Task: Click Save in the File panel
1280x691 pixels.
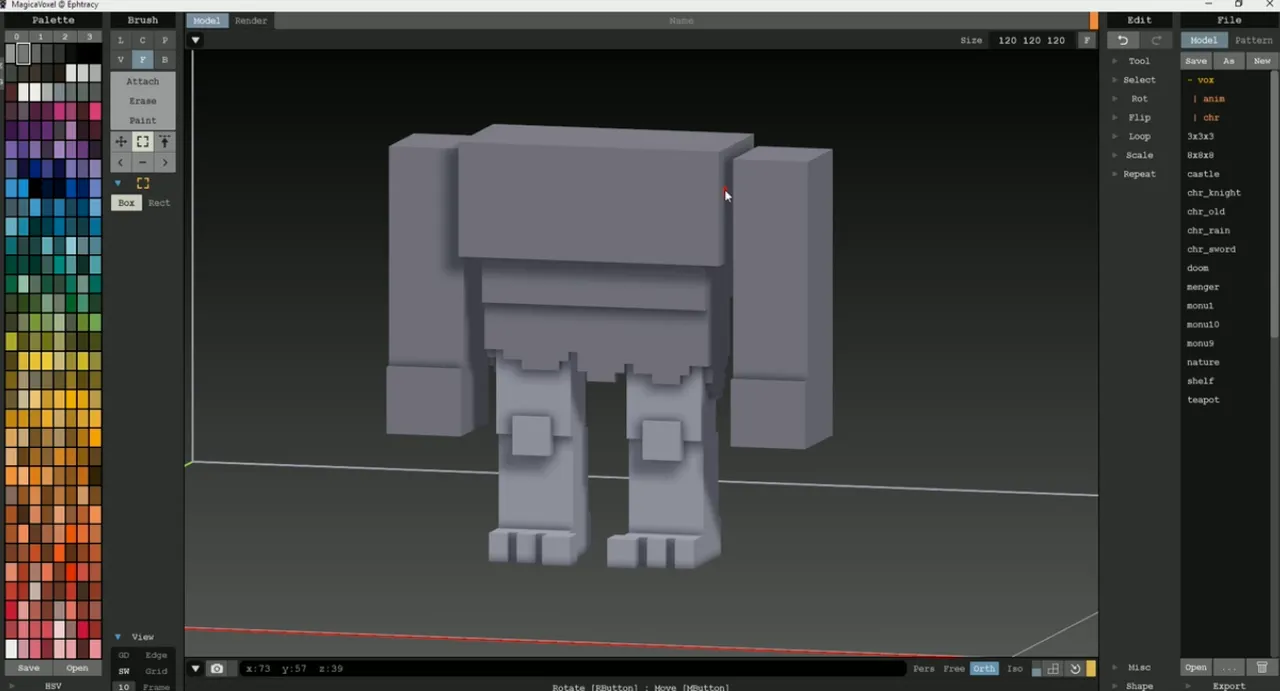Action: point(1196,61)
